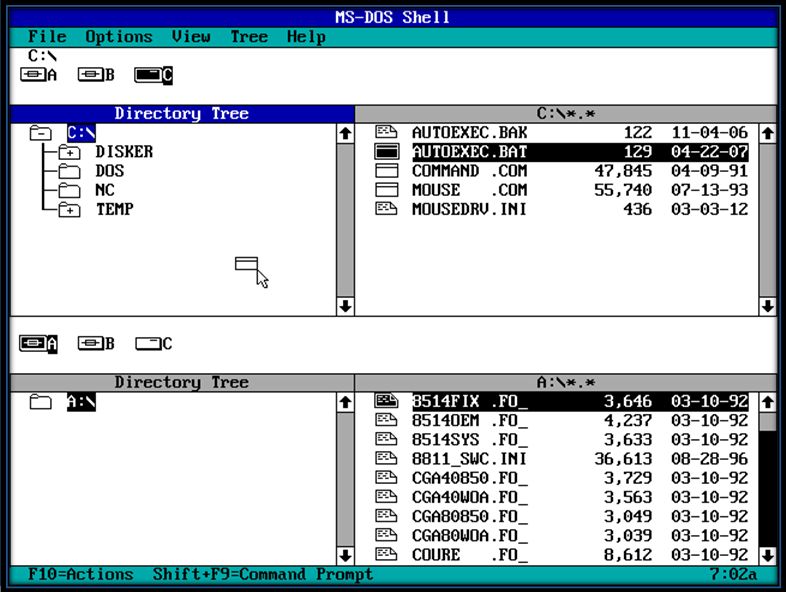
Task: Select AUTOEXEC.BAK file name
Action: click(x=470, y=132)
